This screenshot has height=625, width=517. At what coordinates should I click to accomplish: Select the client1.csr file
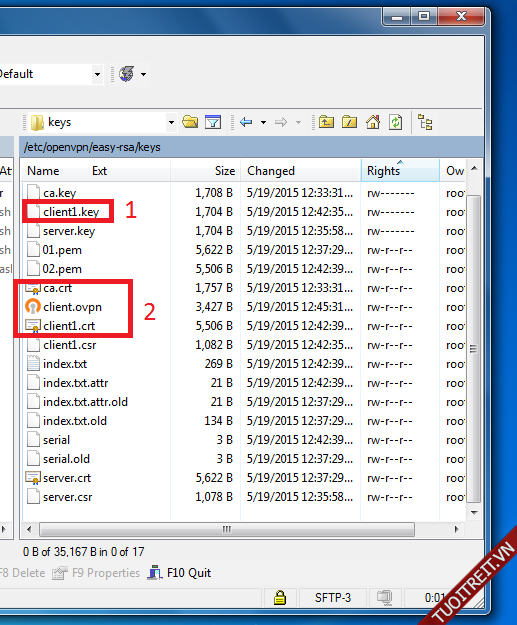coord(70,345)
